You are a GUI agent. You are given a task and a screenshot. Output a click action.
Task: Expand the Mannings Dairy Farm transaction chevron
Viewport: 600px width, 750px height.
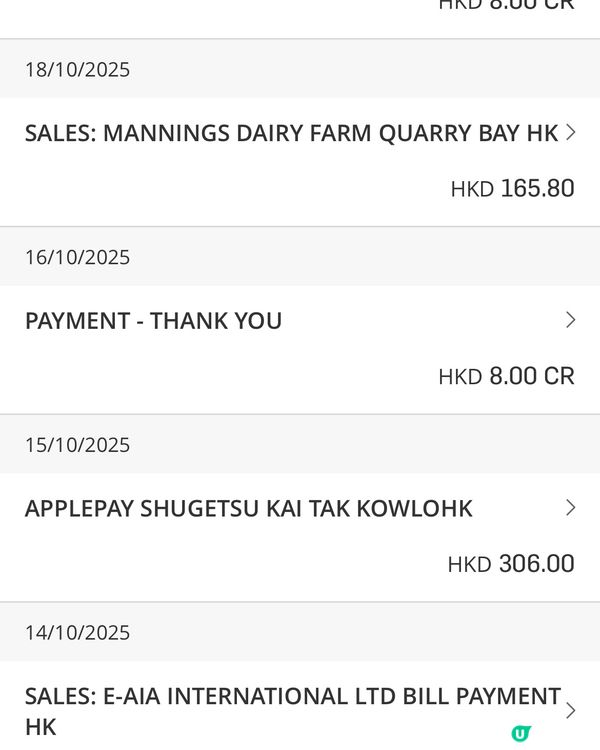pyautogui.click(x=570, y=132)
